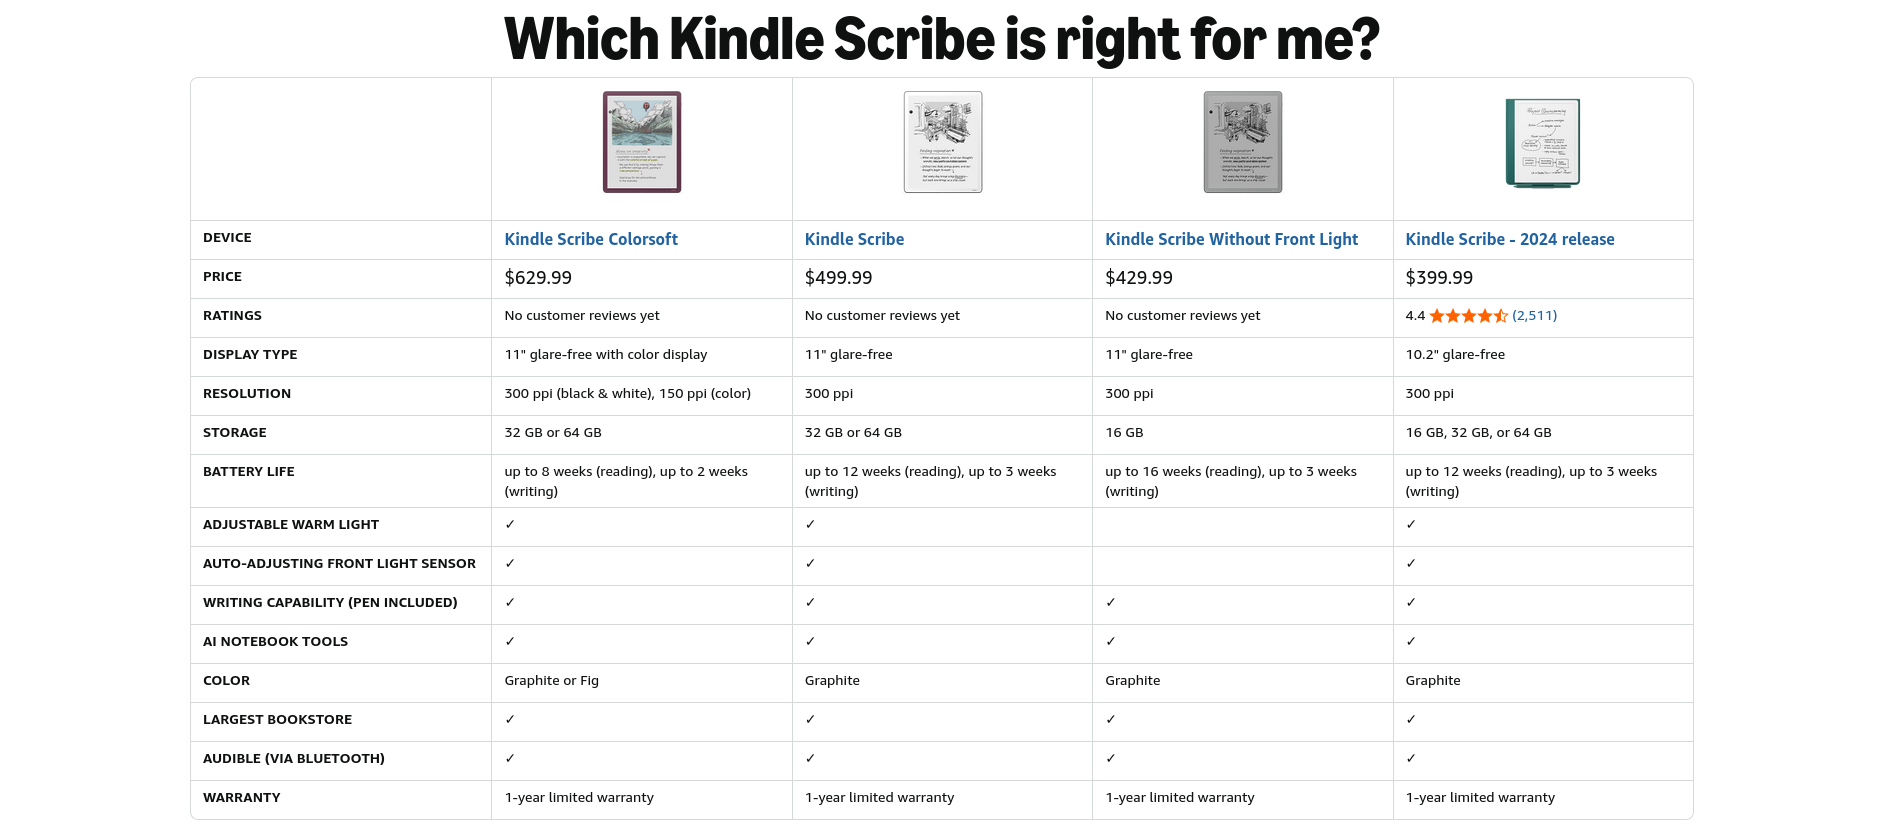This screenshot has height=830, width=1884.
Task: Open the Kindle Scribe Colorsoft link
Action: pos(590,239)
